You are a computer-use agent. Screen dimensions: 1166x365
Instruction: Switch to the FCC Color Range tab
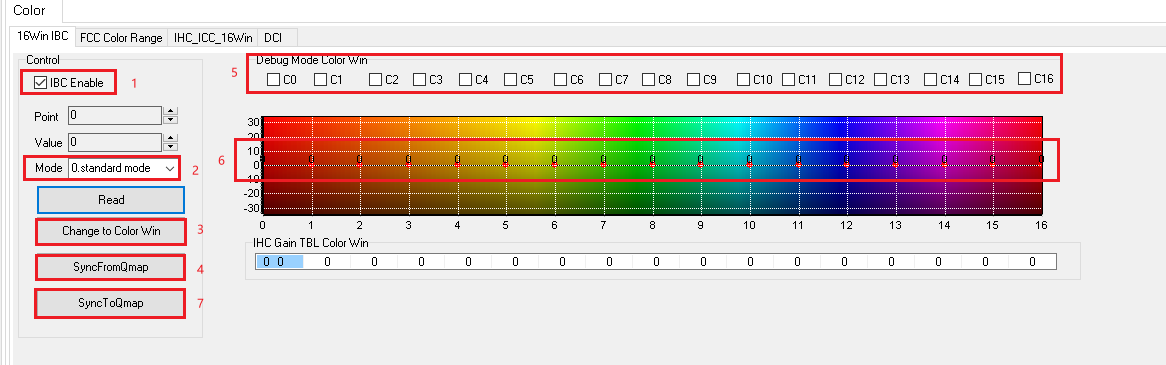121,37
